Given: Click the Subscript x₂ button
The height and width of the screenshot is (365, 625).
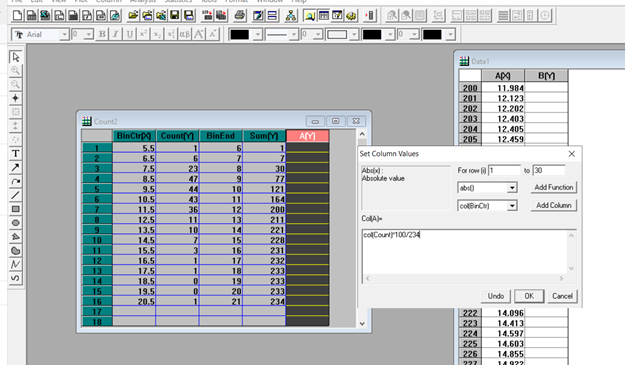Looking at the screenshot, I should pyautogui.click(x=157, y=34).
